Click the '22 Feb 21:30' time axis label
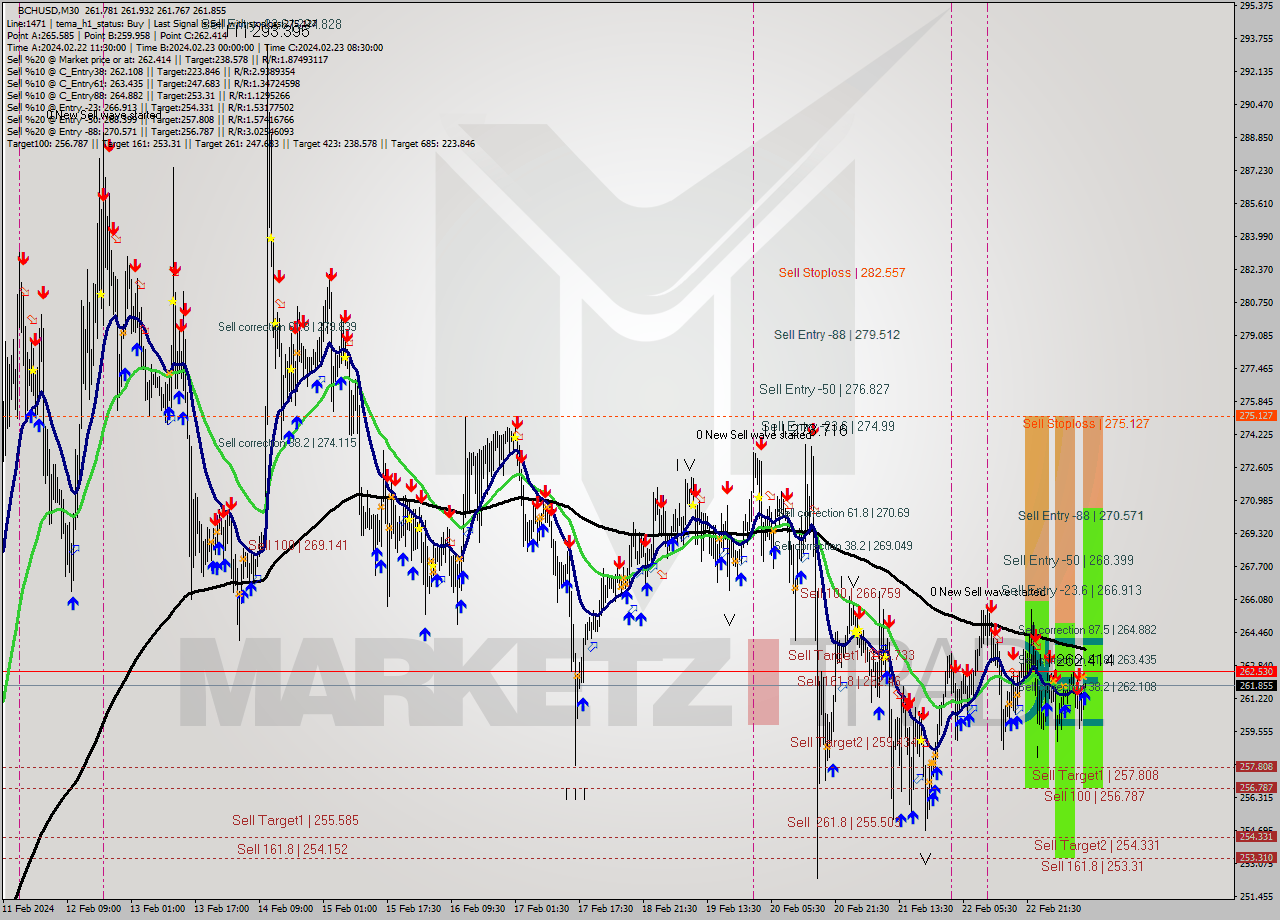1280x920 pixels. [x=1053, y=909]
